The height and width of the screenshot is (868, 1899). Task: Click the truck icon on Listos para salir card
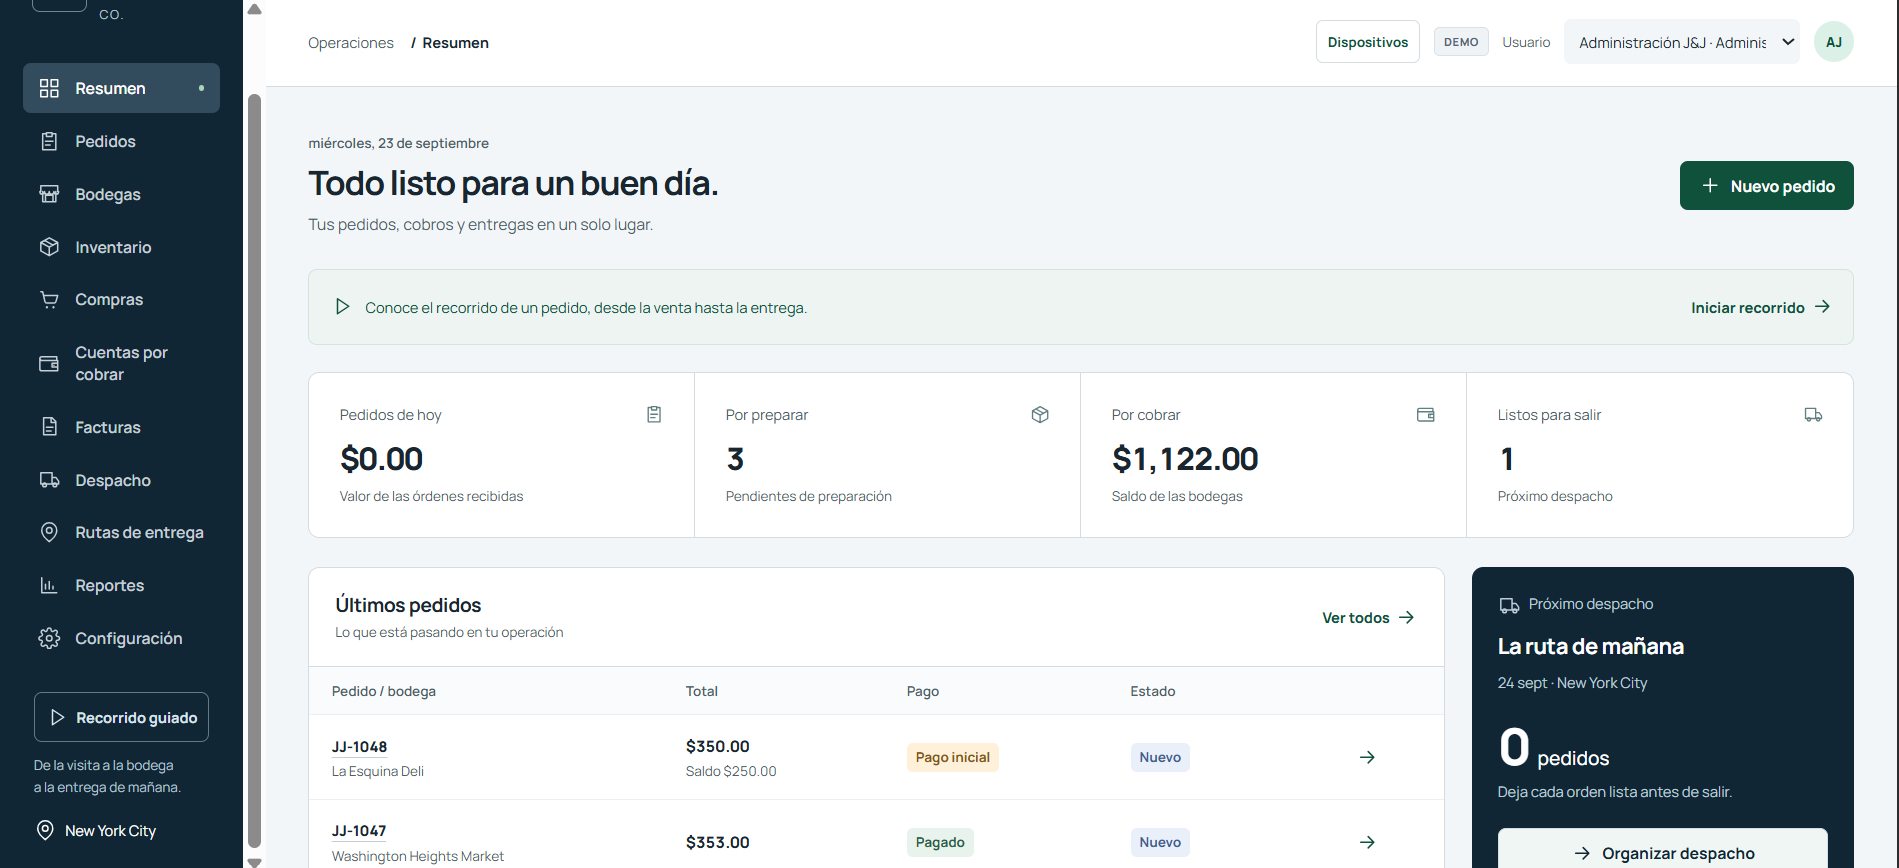coord(1813,414)
